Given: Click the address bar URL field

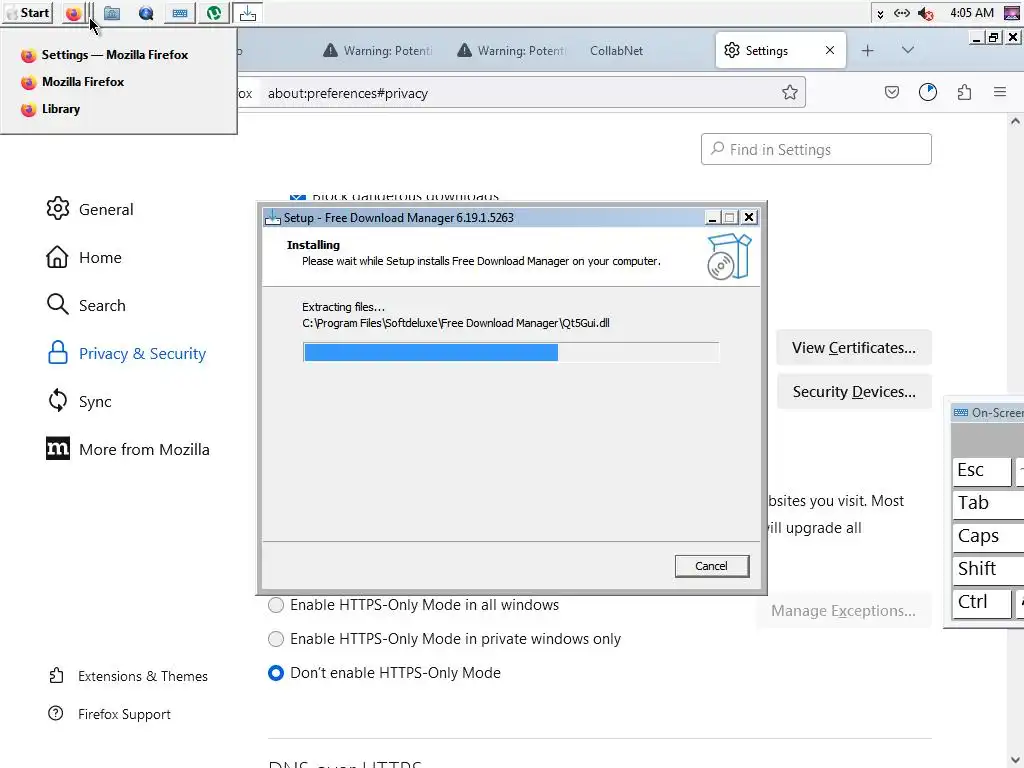Looking at the screenshot, I should 519,93.
